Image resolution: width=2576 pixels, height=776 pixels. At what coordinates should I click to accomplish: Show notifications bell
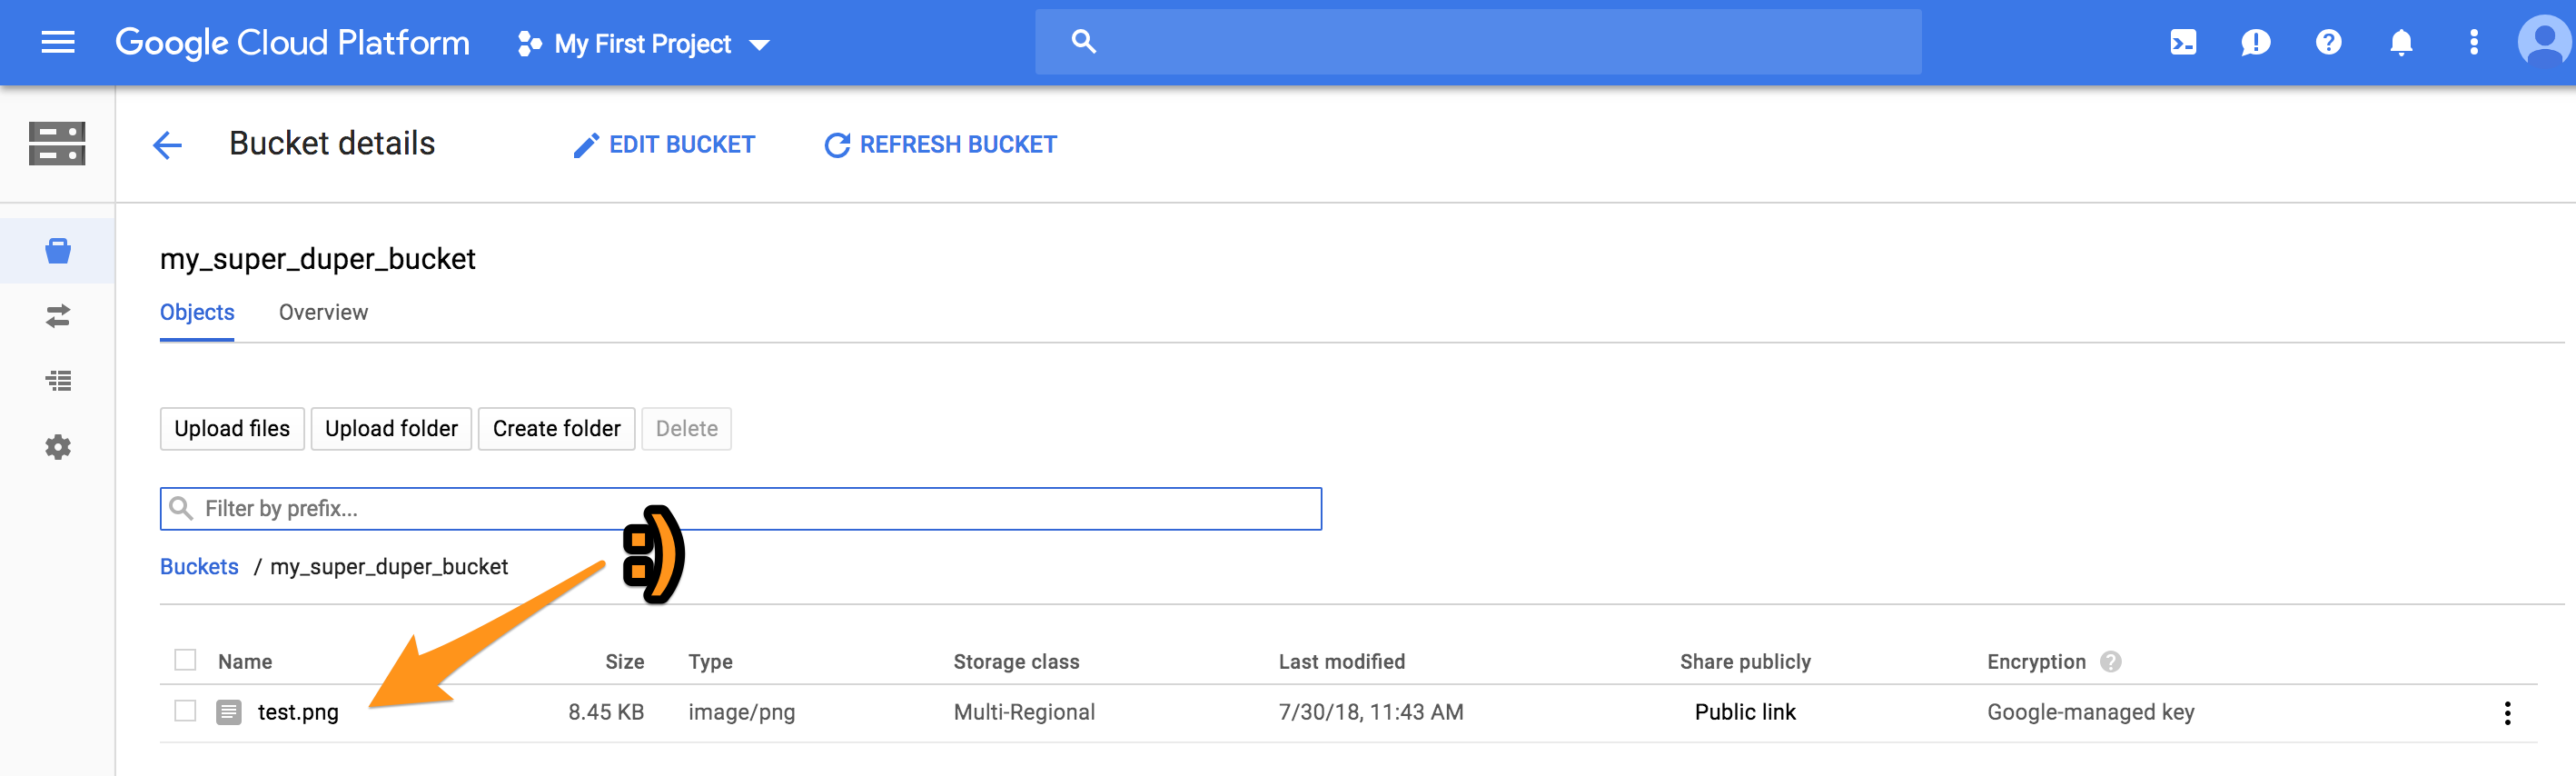(2401, 43)
